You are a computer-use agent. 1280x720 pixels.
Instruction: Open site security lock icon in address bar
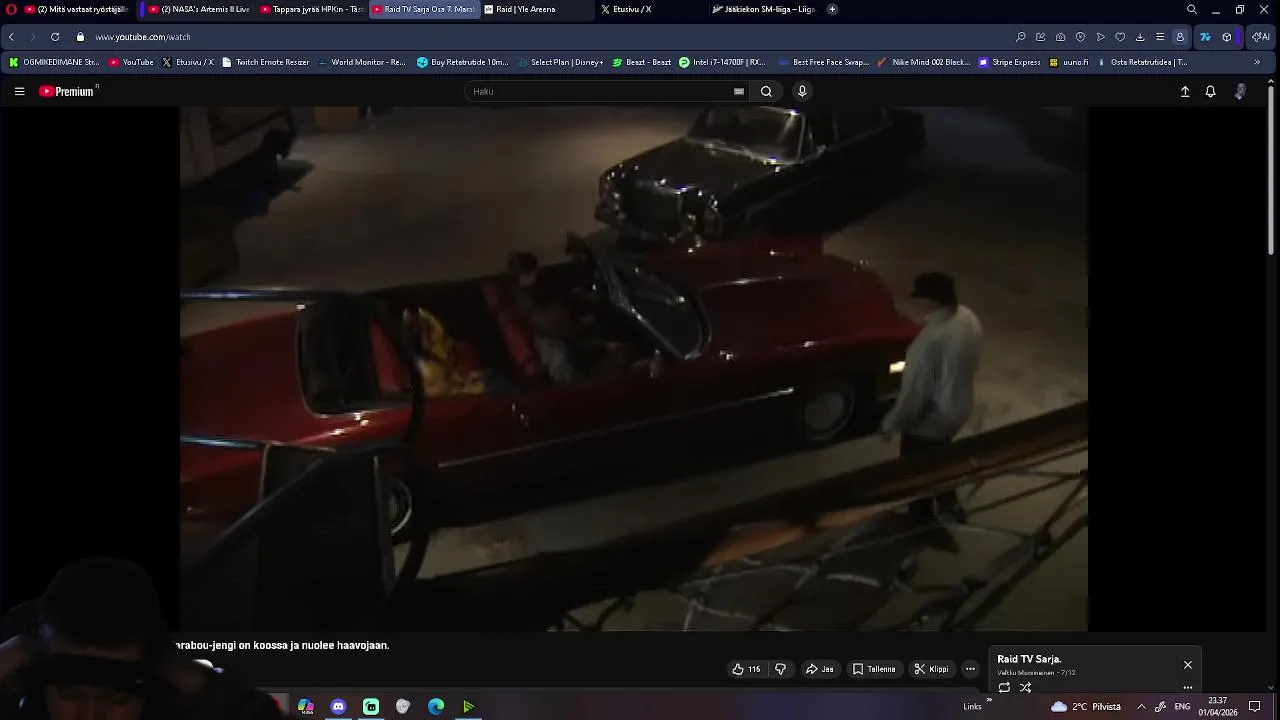pyautogui.click(x=80, y=37)
